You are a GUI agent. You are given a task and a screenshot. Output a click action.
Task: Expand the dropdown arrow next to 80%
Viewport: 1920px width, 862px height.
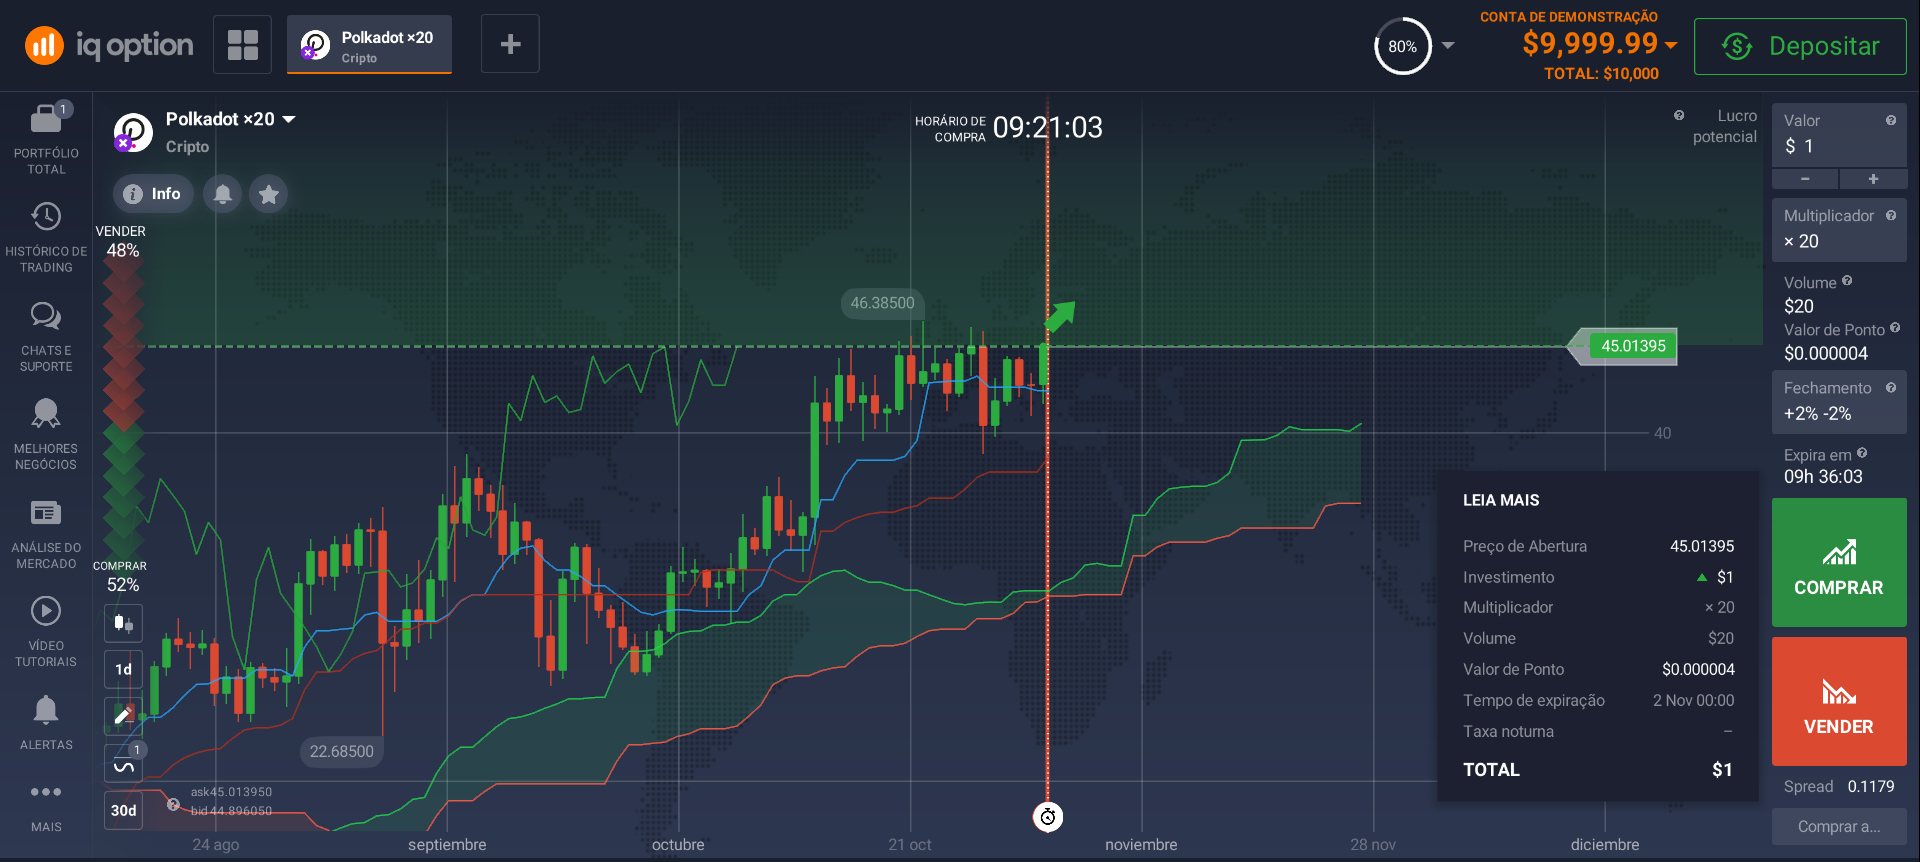(x=1448, y=46)
